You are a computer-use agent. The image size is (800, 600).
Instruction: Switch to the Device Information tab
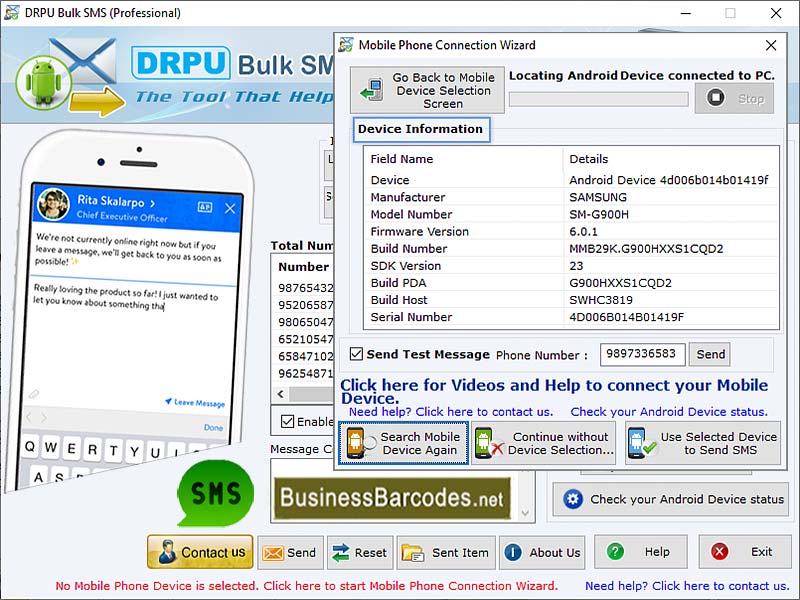click(421, 129)
